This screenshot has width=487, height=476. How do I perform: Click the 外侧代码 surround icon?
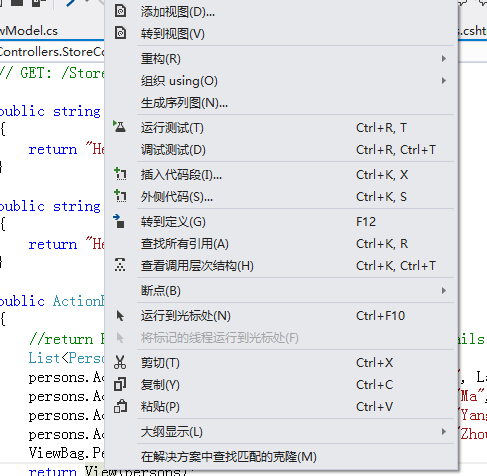coord(120,196)
